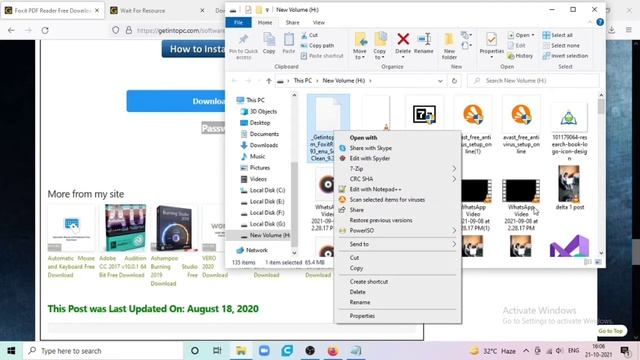Click the blue Download button on webpage

pyautogui.click(x=176, y=101)
